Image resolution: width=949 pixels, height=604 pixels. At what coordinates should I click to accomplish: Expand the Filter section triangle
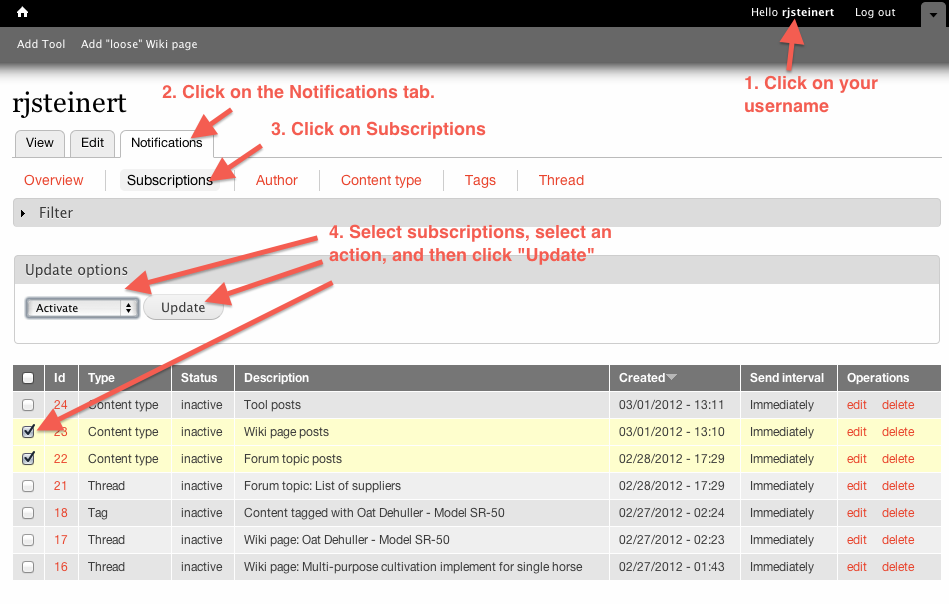24,213
